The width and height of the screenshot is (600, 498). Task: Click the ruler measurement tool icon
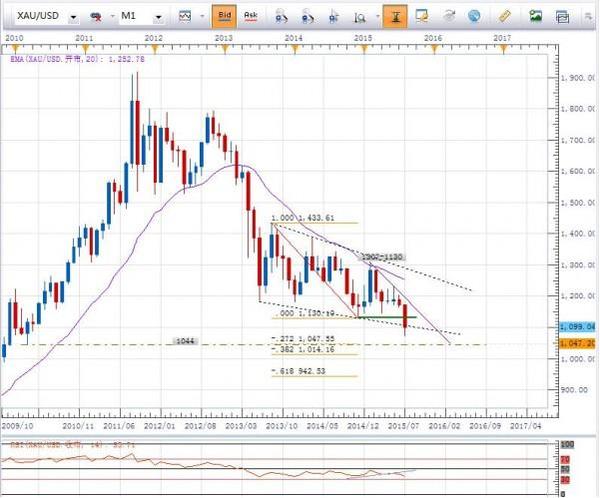[x=506, y=17]
